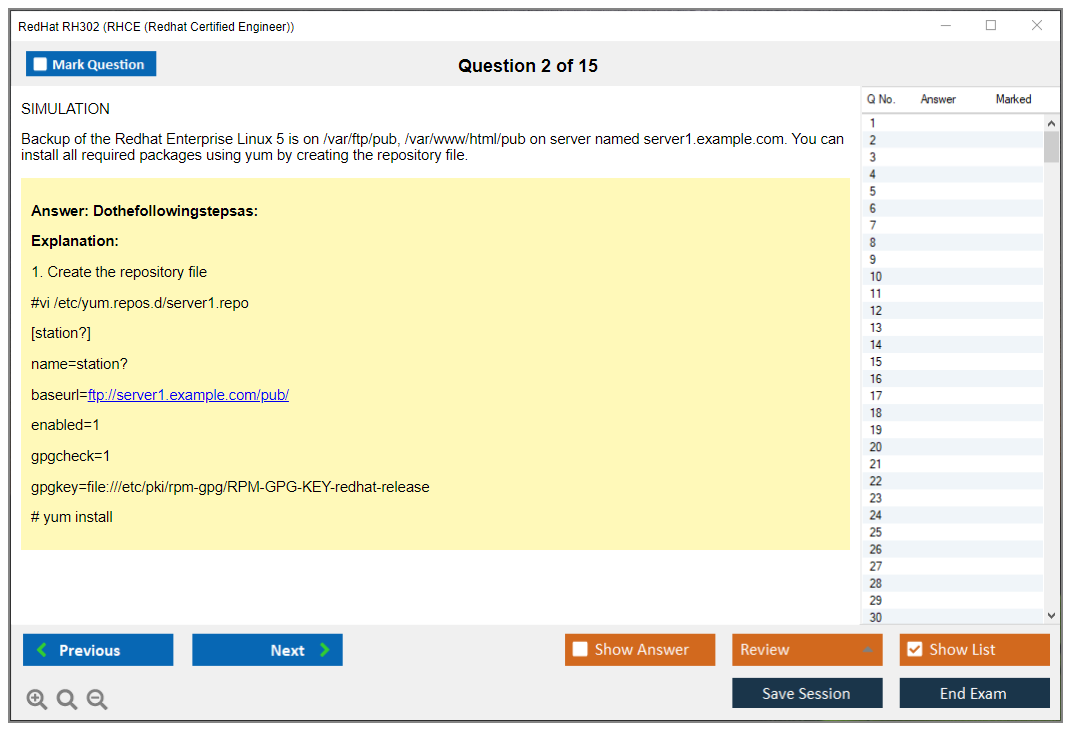Click the question list scrollbar thumb

click(1051, 146)
